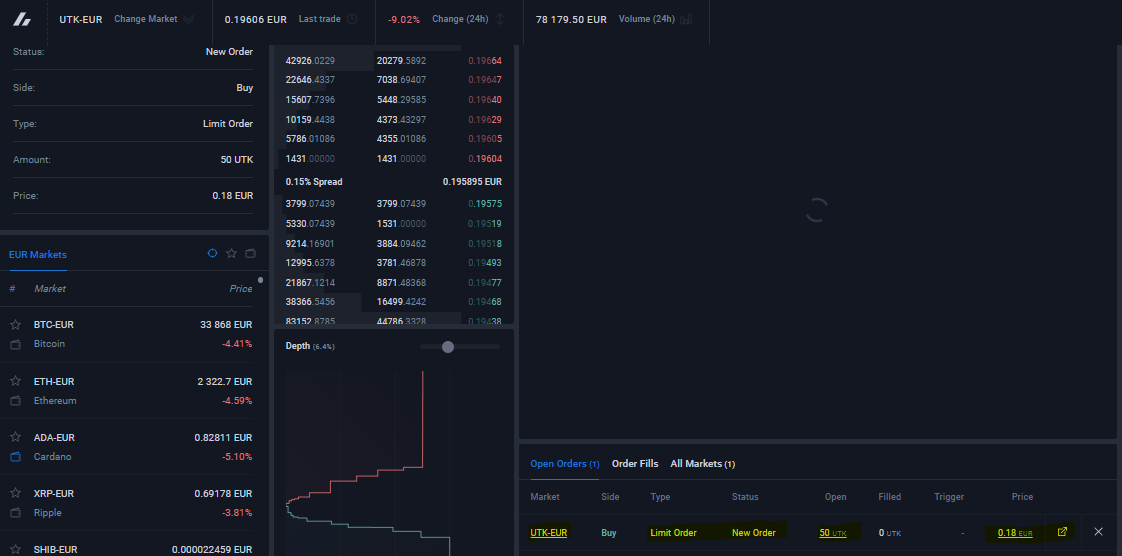The width and height of the screenshot is (1122, 556).
Task: Click the clock icon beside Last trade
Action: pos(352,19)
